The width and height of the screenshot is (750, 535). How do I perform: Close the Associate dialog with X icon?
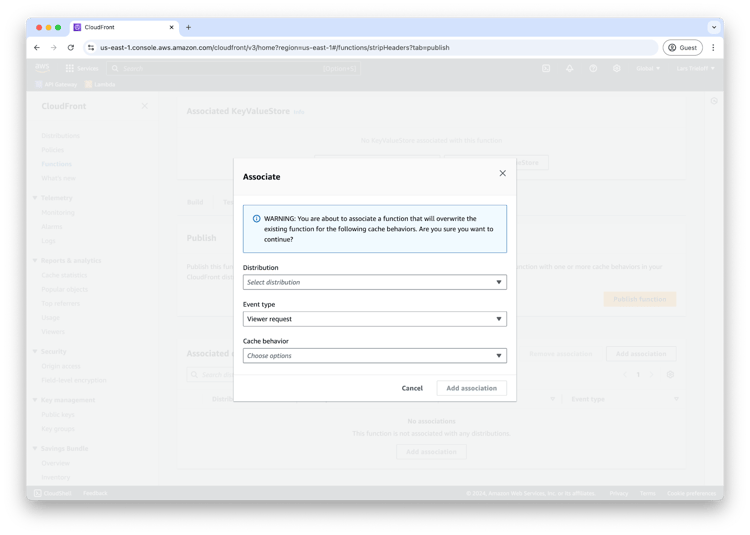502,173
